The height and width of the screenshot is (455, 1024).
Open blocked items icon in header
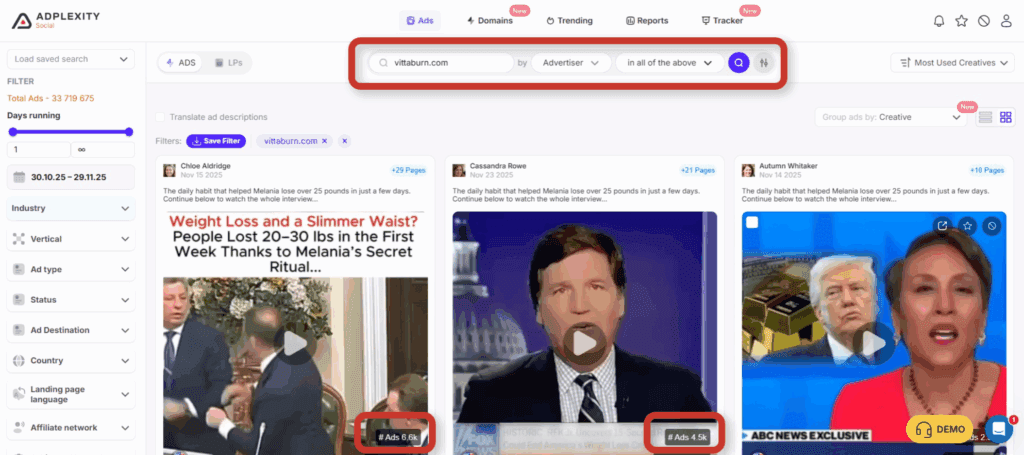(984, 21)
